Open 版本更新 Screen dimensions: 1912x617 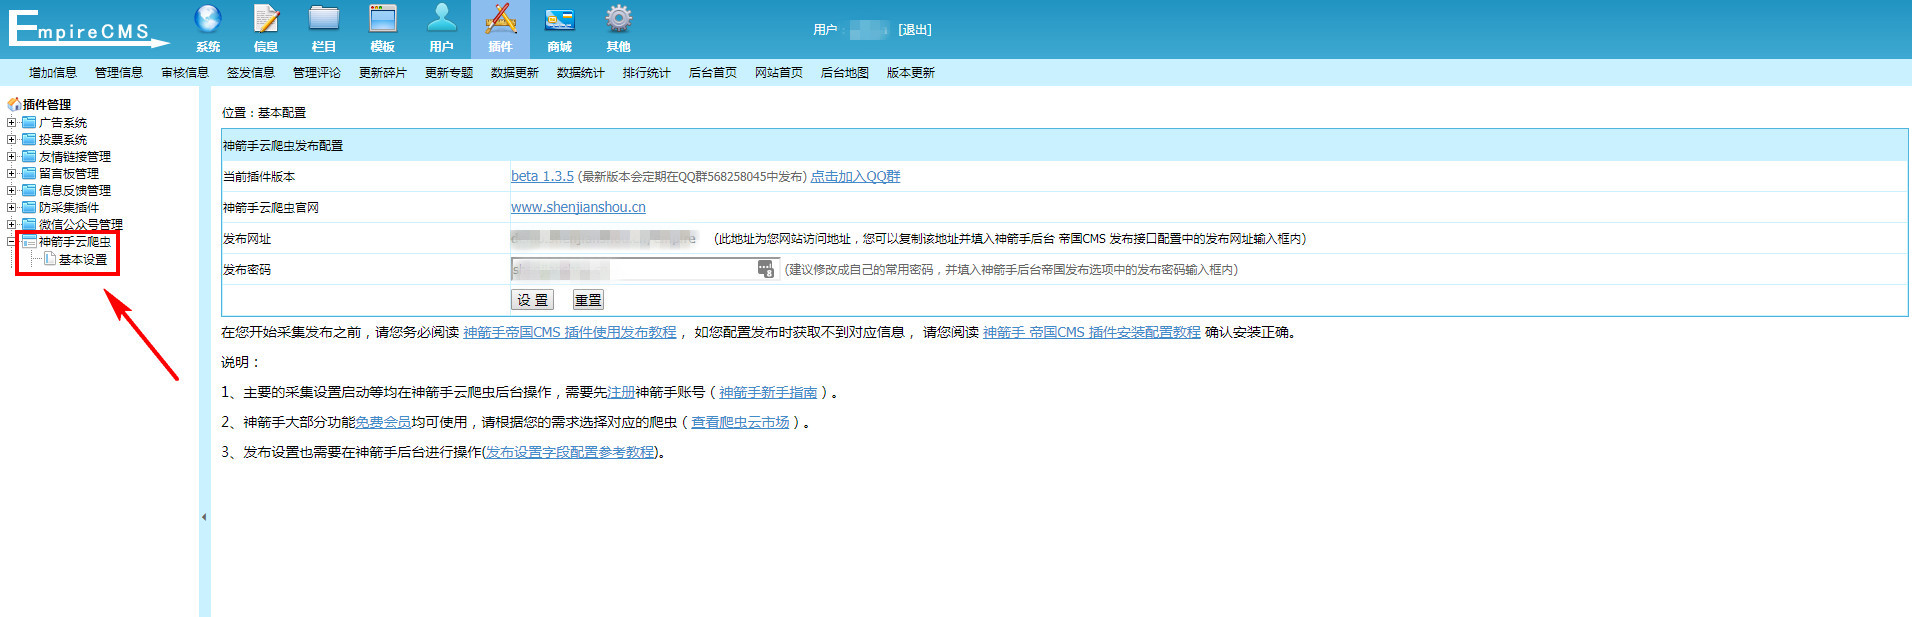pyautogui.click(x=911, y=72)
